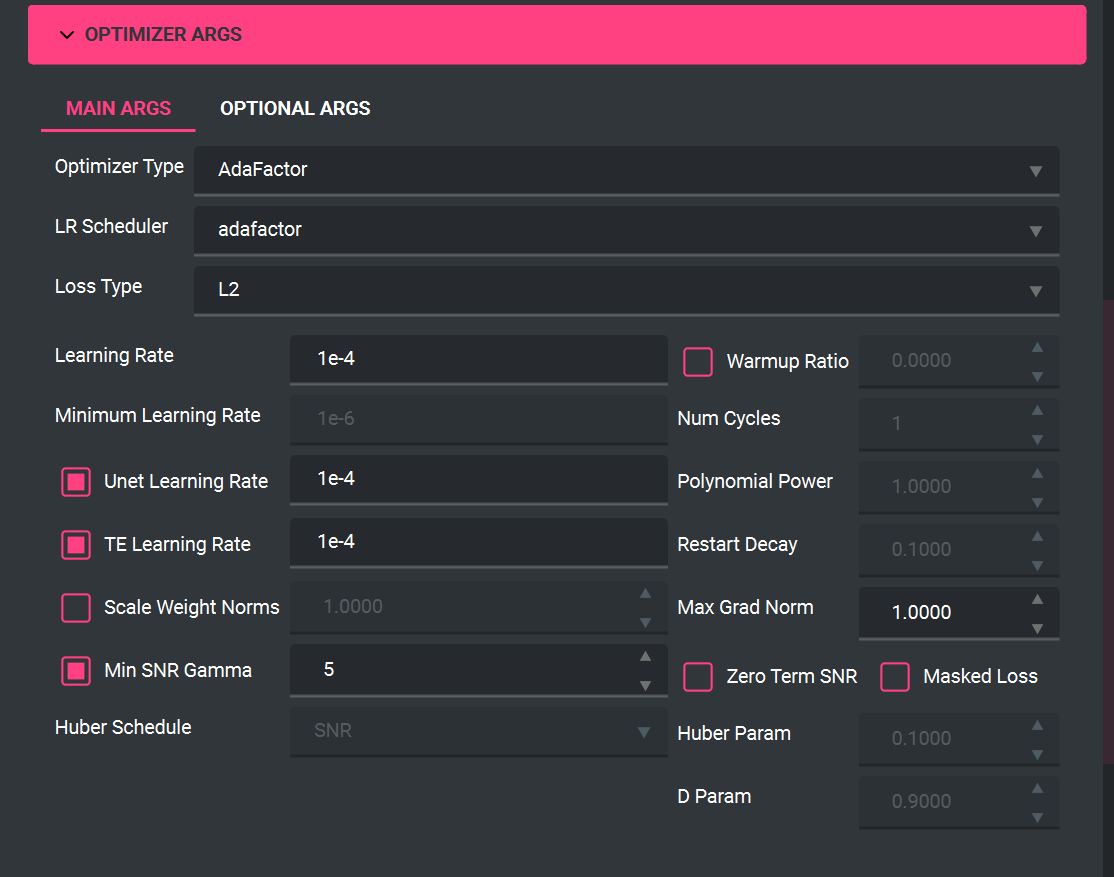Click the Learning Rate input field
This screenshot has width=1114, height=877.
478,358
